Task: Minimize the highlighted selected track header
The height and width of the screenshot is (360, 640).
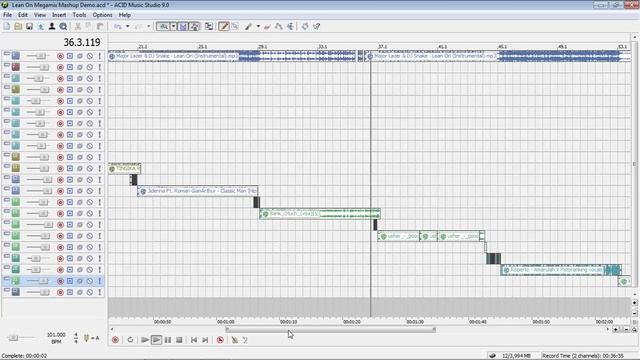Action: coord(7,278)
